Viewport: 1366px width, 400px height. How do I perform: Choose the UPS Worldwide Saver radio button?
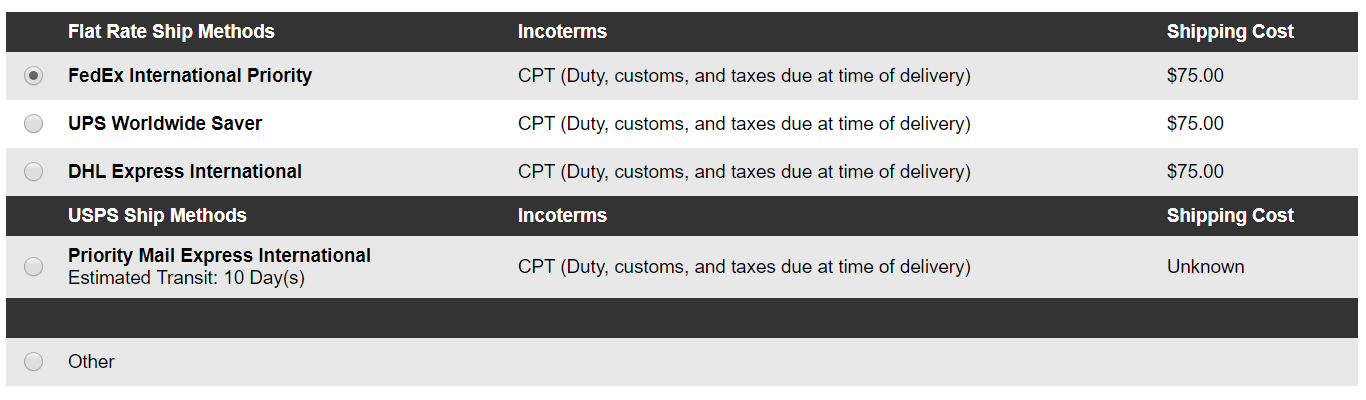(34, 124)
